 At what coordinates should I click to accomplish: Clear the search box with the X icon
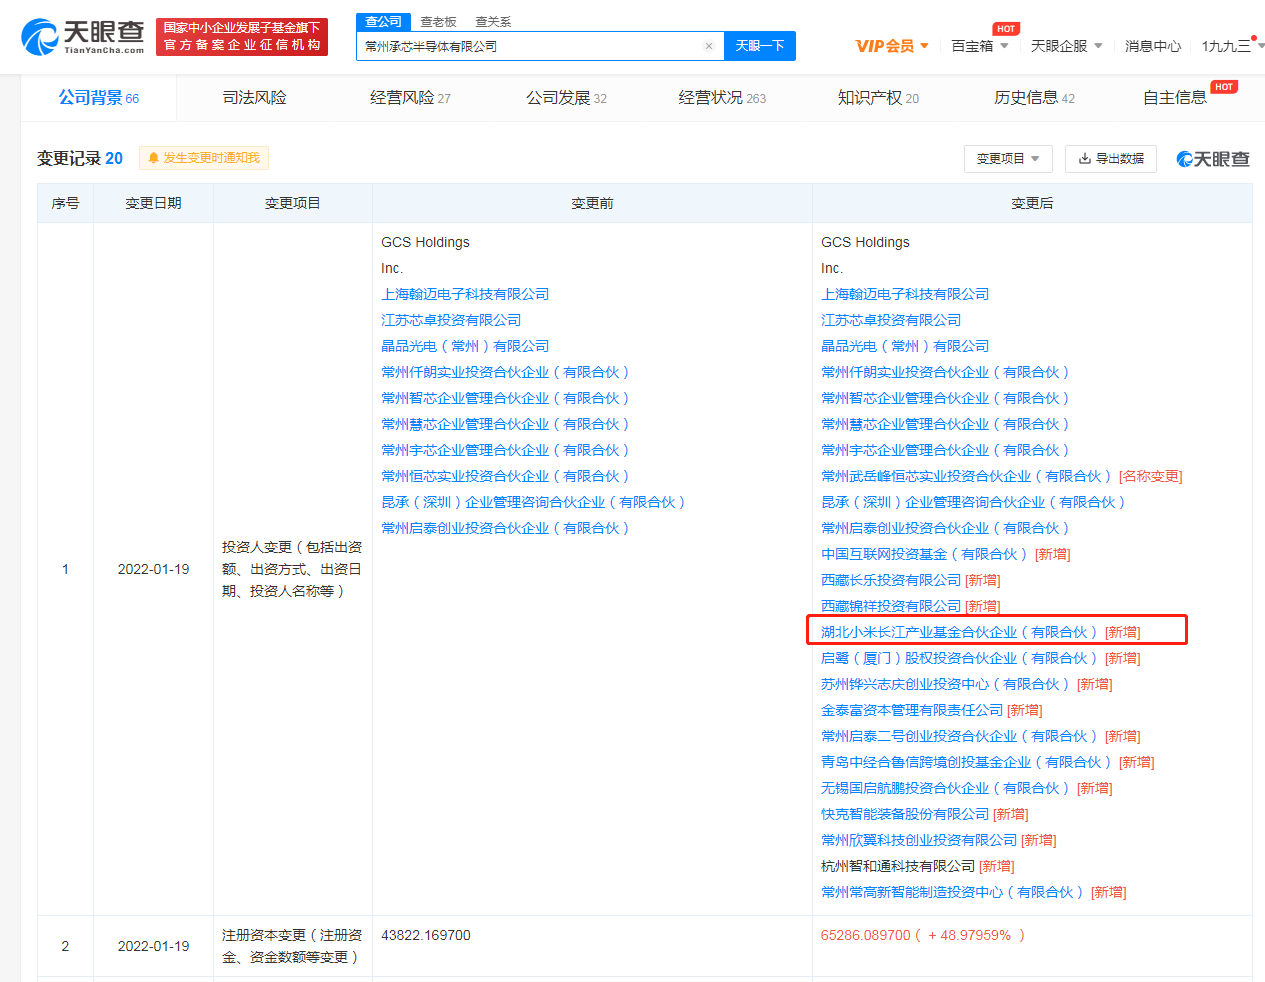[709, 46]
